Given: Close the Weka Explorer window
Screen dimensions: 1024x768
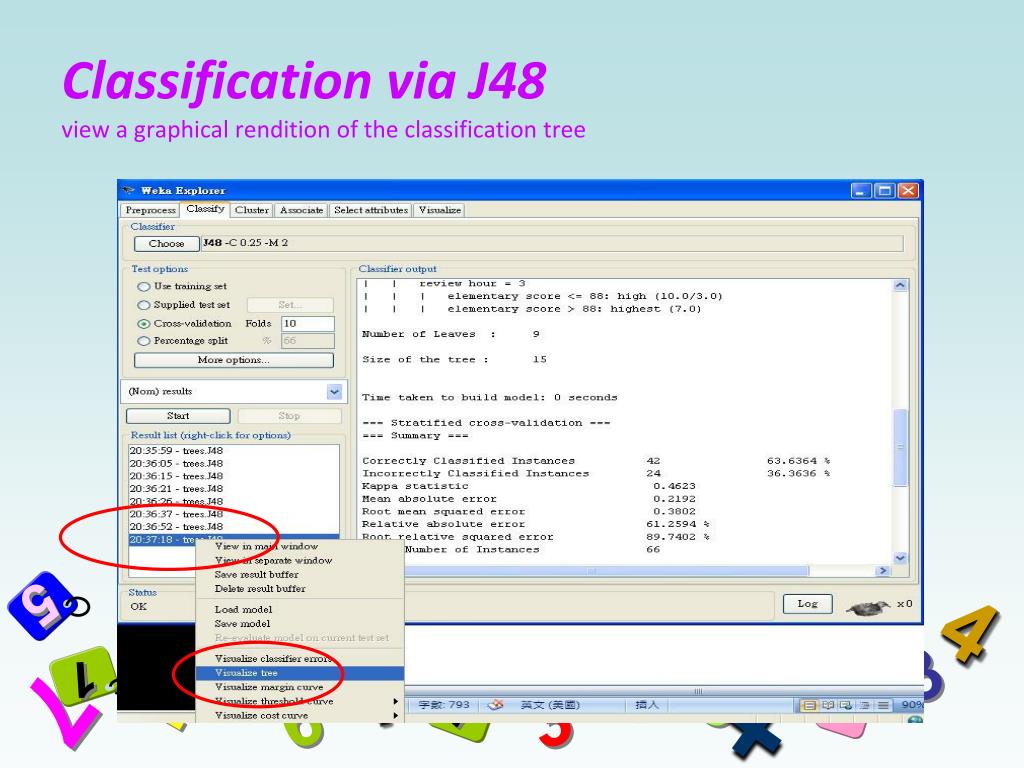Looking at the screenshot, I should [x=908, y=191].
